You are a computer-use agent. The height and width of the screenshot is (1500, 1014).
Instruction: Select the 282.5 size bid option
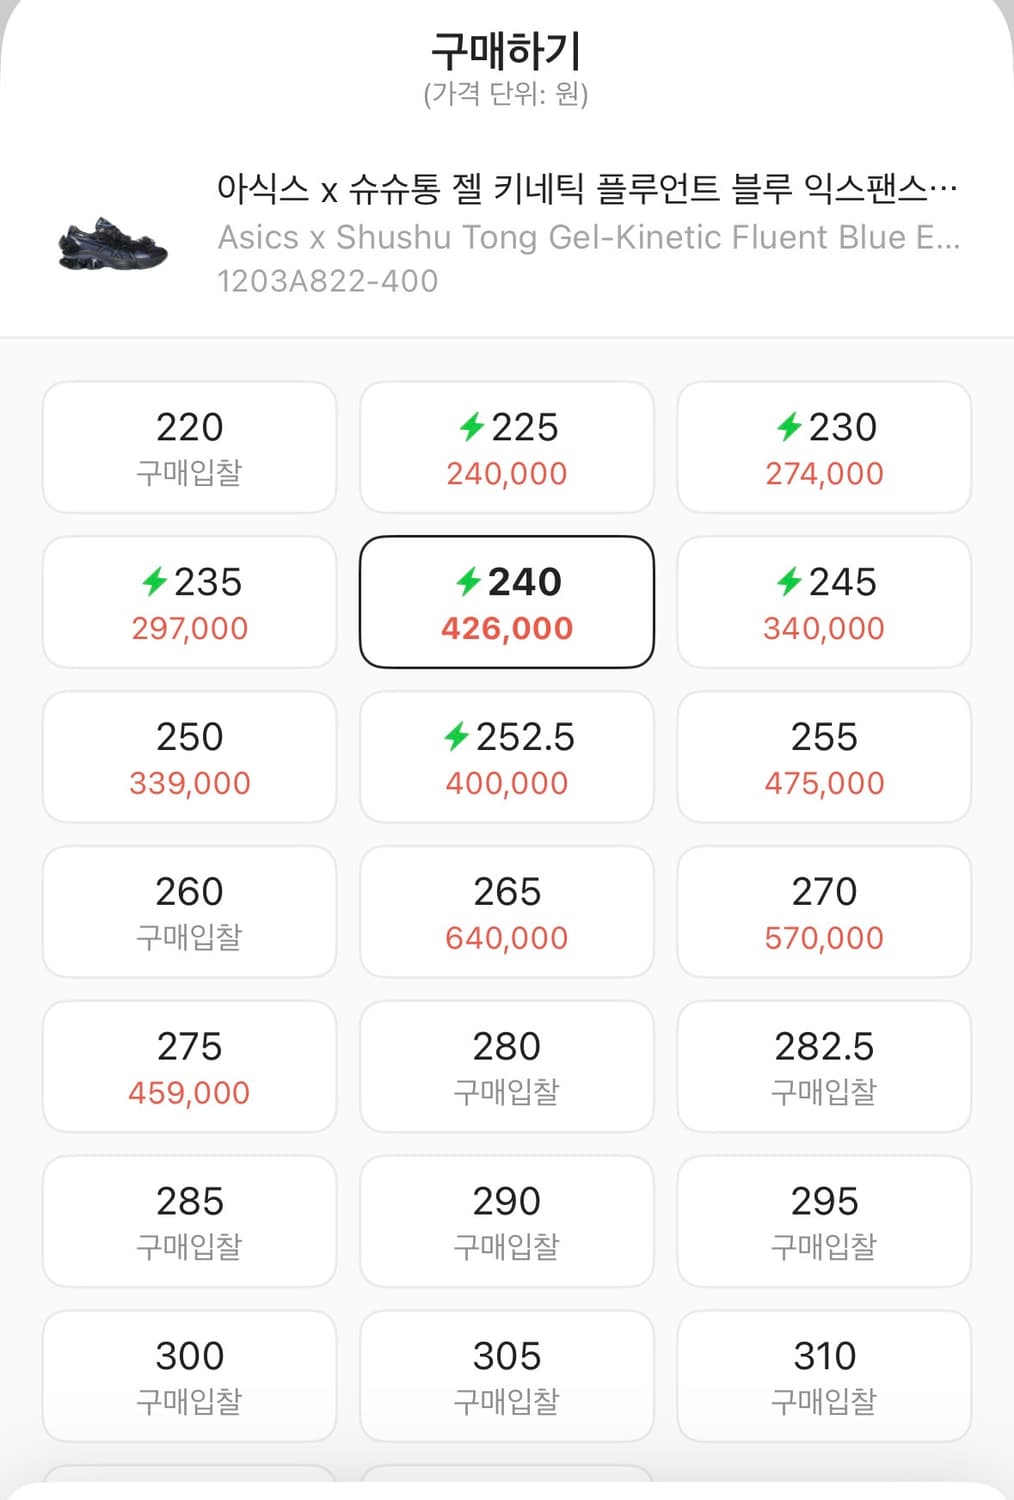824,1067
